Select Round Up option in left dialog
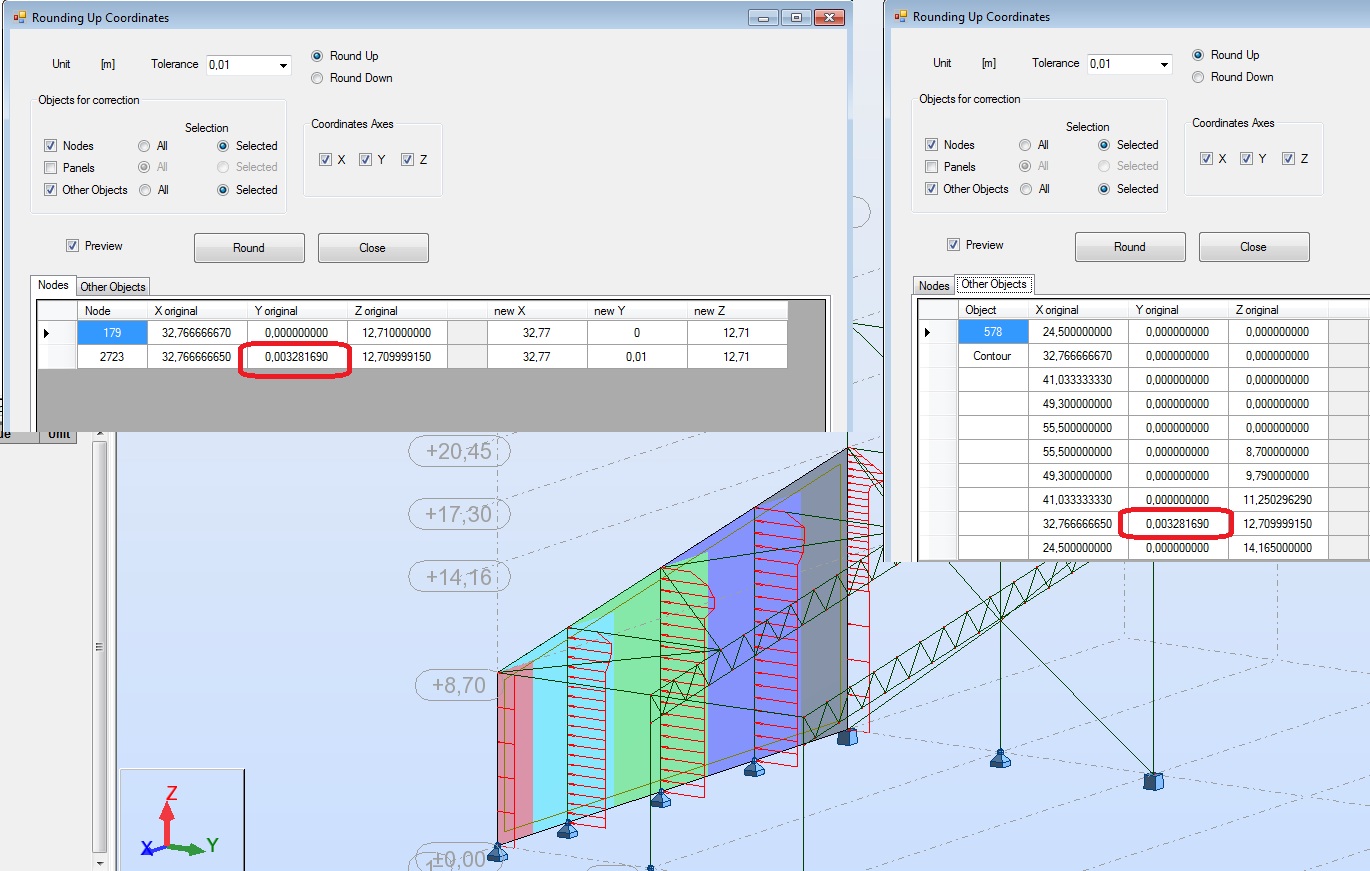This screenshot has height=871, width=1370. click(317, 56)
